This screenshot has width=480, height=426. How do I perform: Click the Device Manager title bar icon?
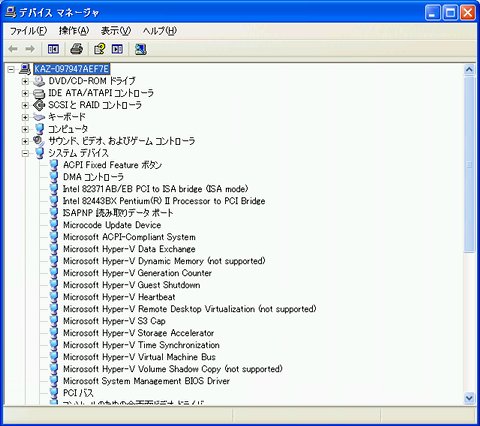coord(11,13)
